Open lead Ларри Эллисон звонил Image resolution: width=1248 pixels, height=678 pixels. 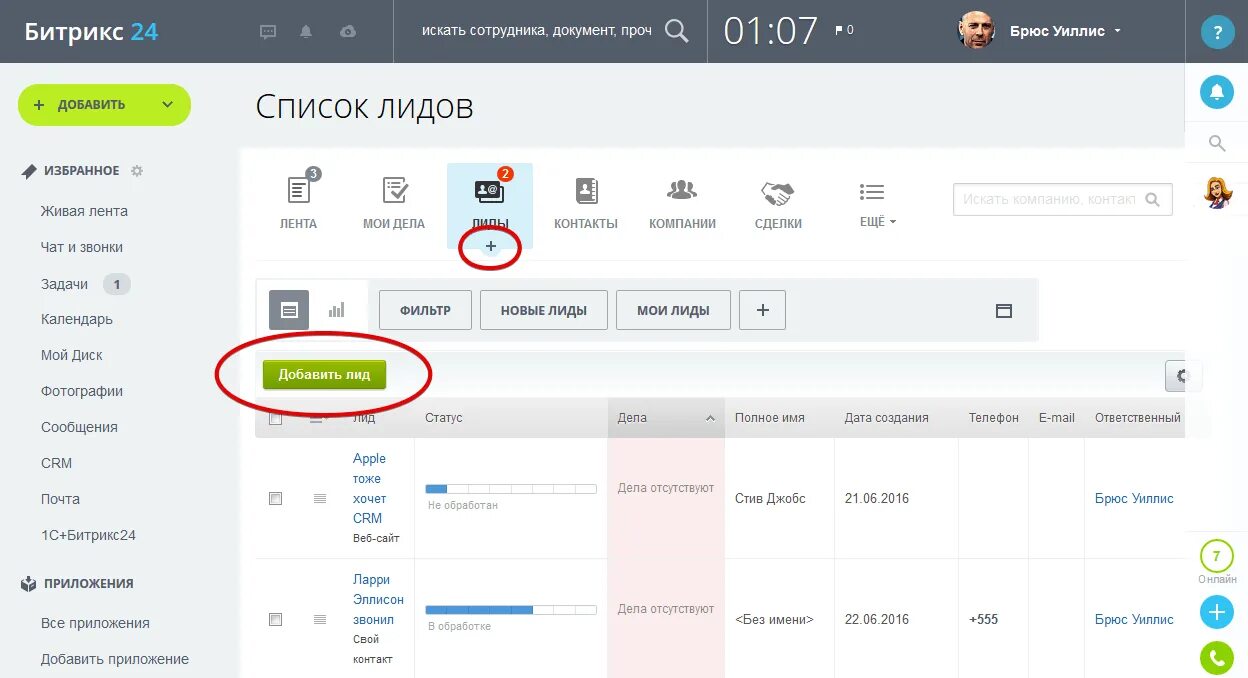click(378, 599)
